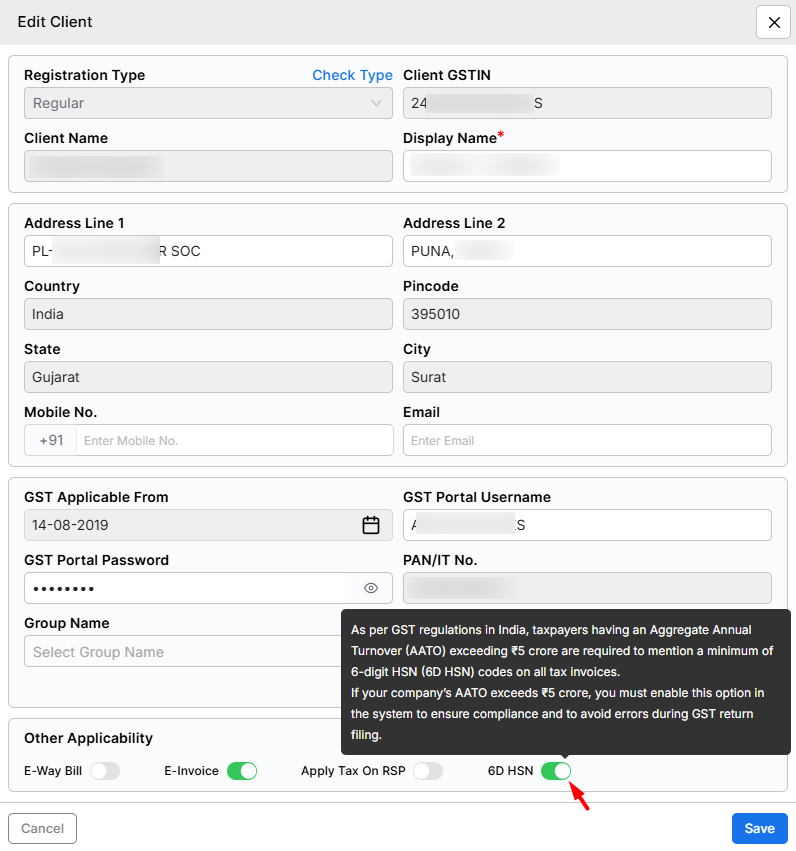Screen dimensions: 796x851
Task: Disable the 6D HSN toggle
Action: 556,771
